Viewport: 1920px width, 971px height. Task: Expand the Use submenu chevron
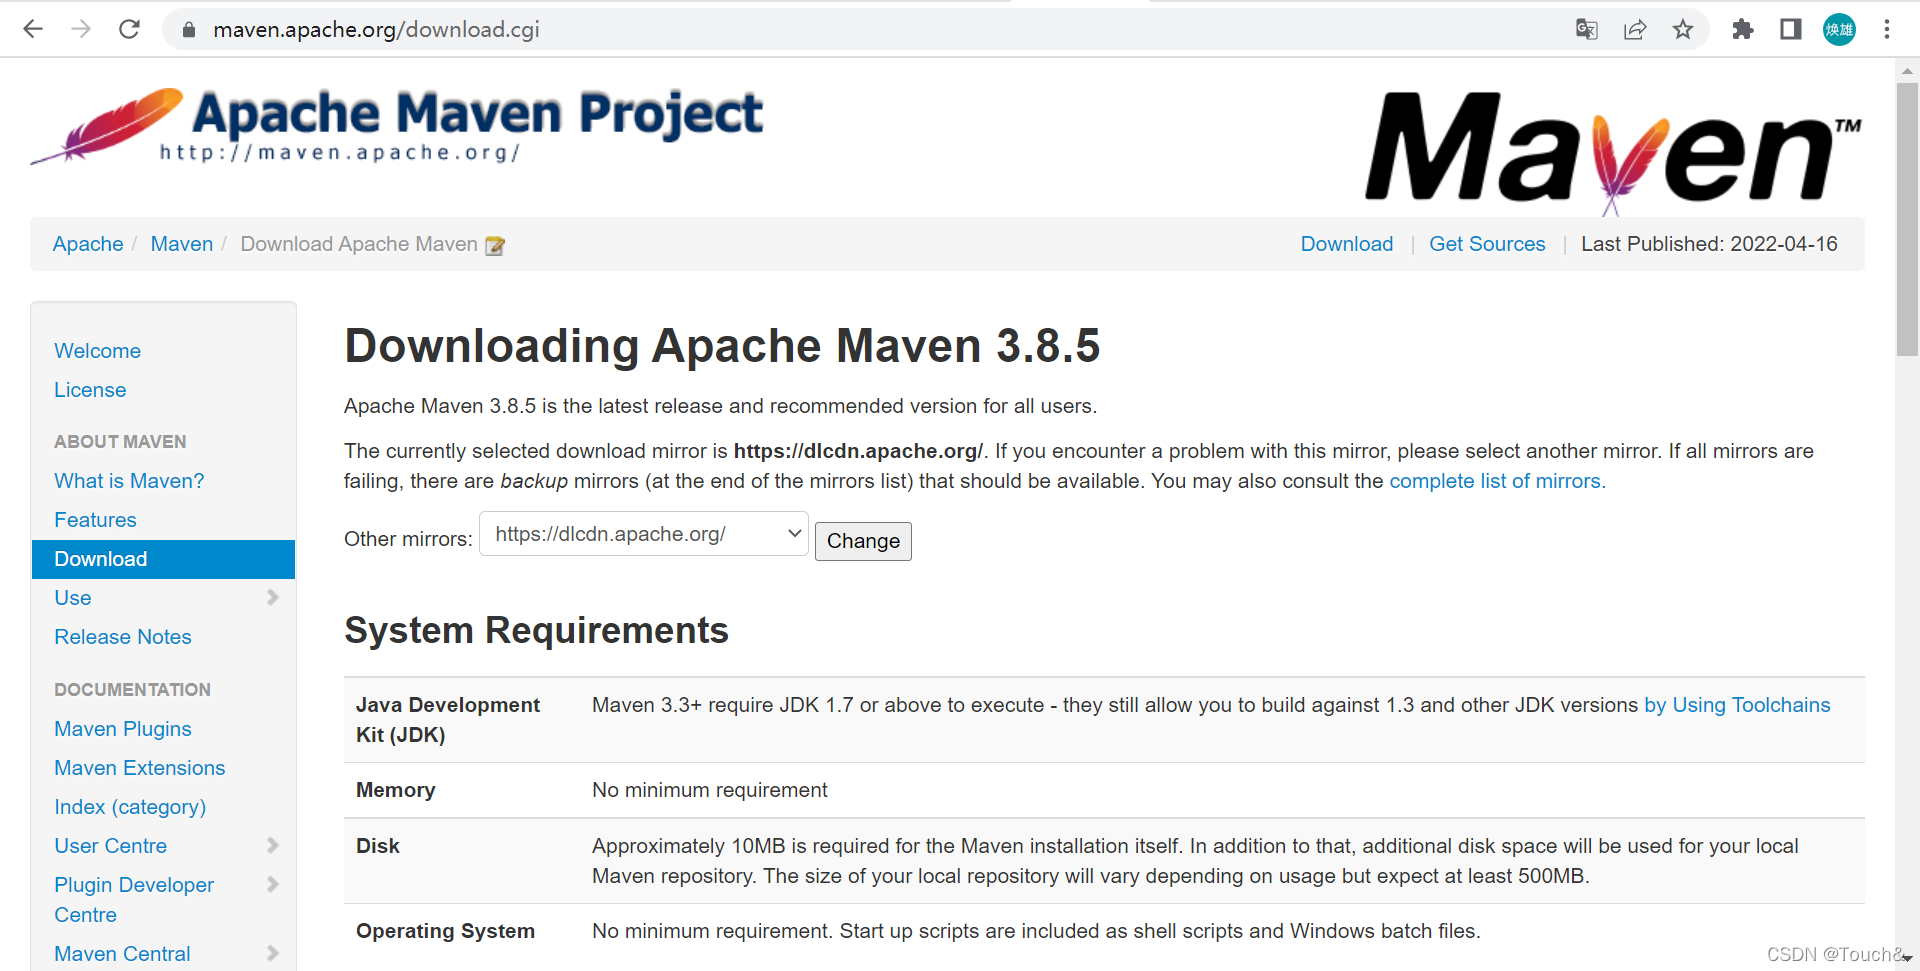click(272, 597)
